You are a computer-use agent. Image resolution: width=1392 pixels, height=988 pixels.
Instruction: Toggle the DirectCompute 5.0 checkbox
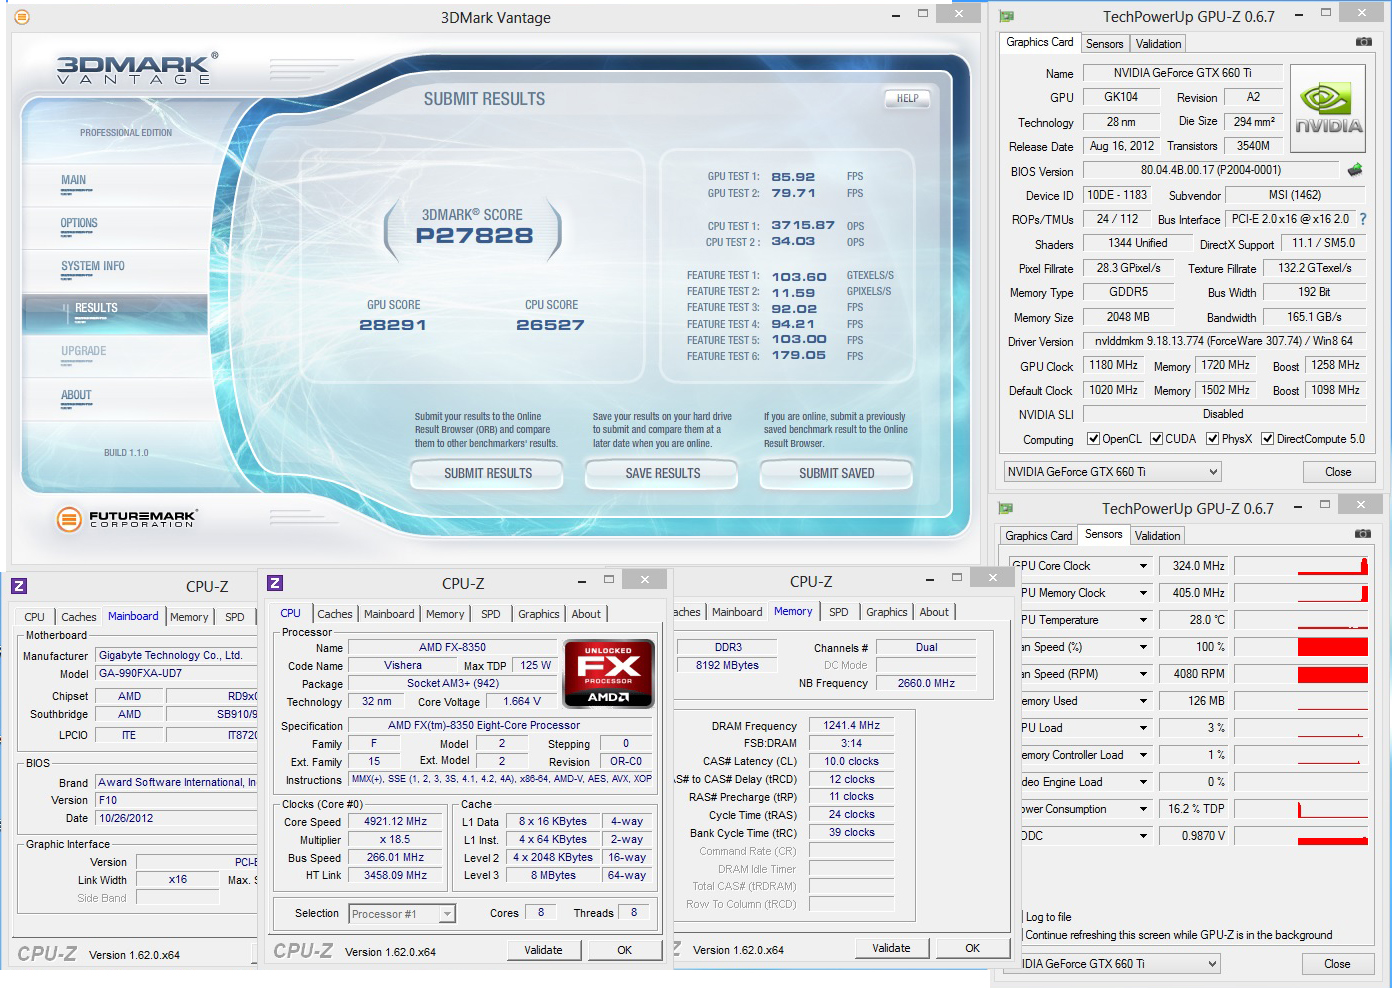(1267, 439)
